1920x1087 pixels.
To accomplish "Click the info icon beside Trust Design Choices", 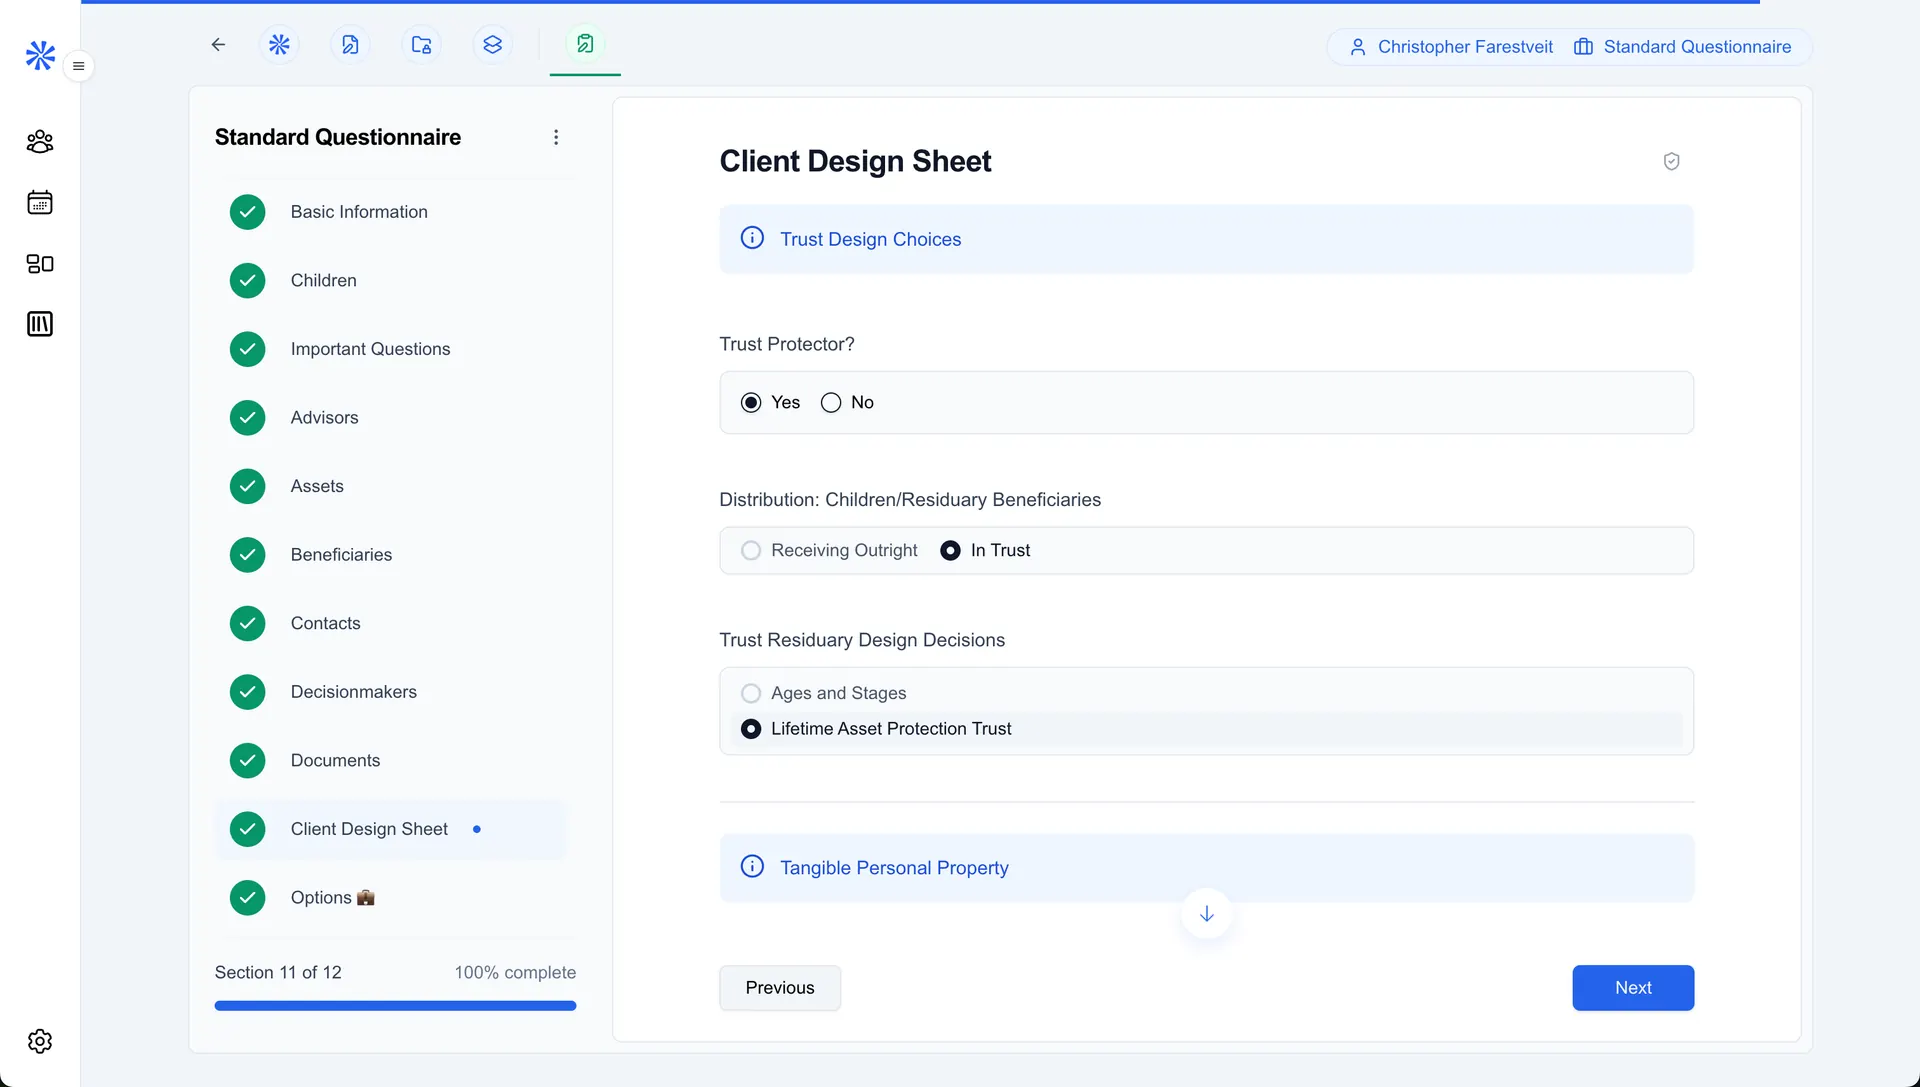I will click(x=752, y=238).
